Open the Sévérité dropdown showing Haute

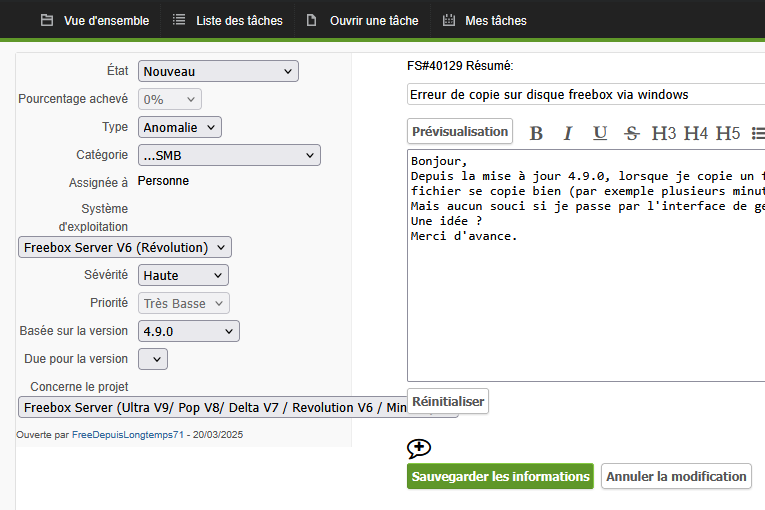tap(183, 275)
